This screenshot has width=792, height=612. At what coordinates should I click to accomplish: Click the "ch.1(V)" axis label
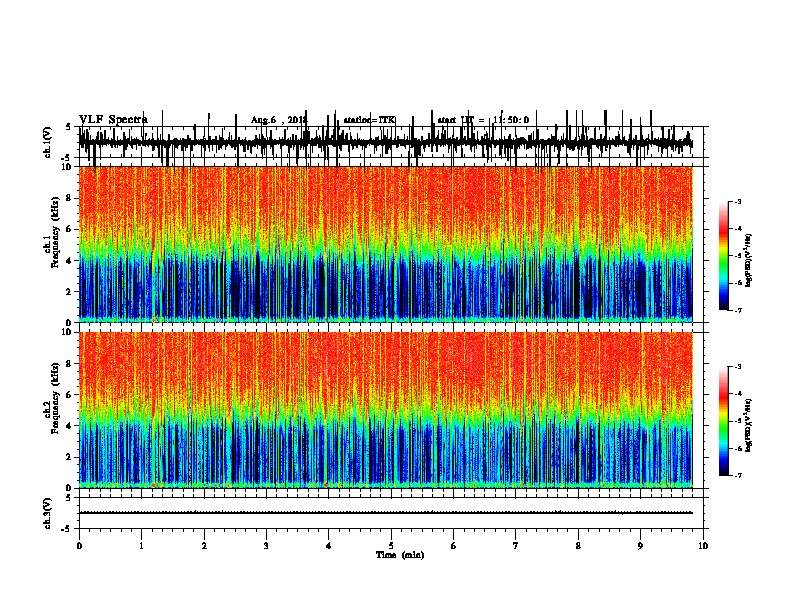coord(48,142)
